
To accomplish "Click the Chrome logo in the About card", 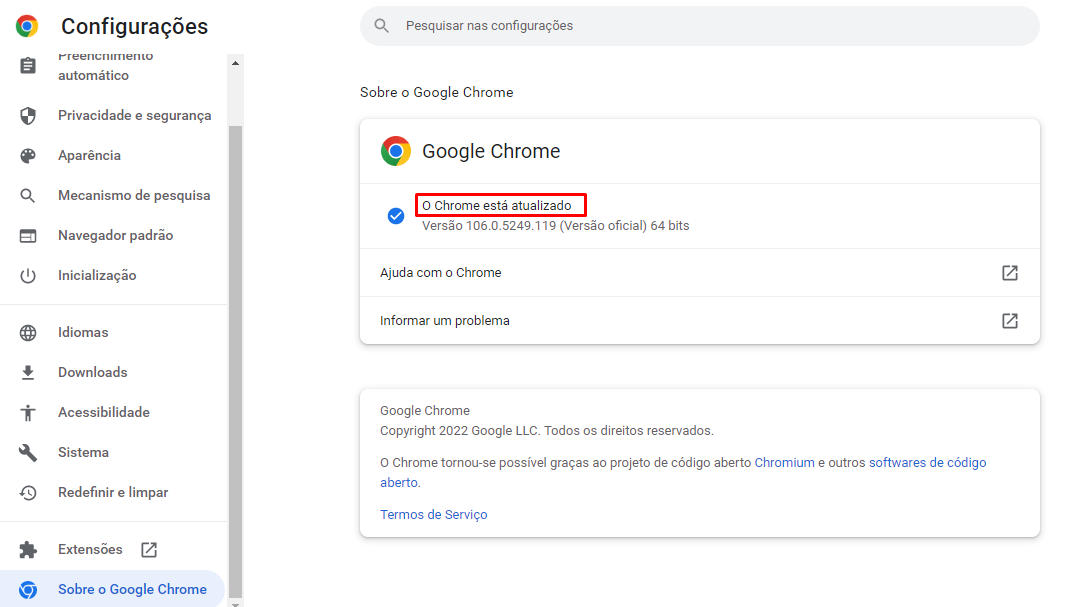I will click(395, 151).
